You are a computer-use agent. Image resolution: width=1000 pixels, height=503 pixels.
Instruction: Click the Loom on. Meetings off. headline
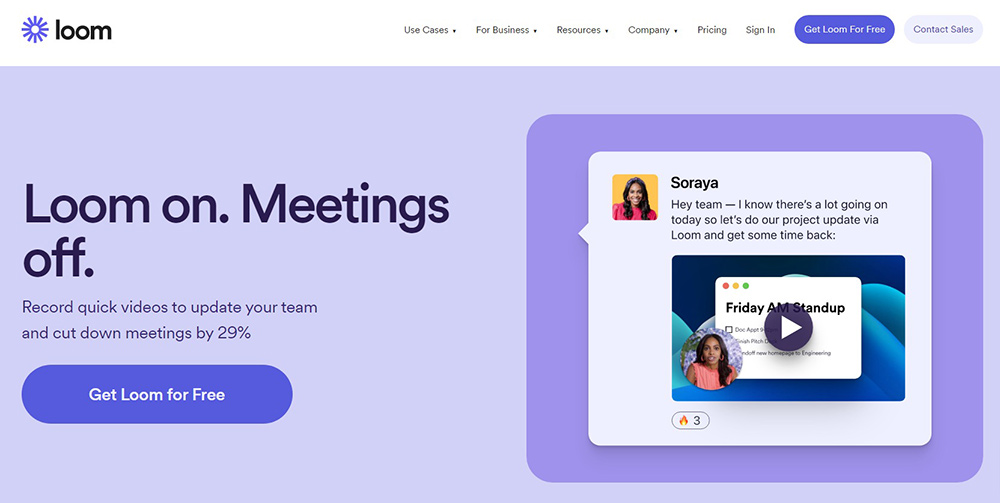[x=235, y=230]
